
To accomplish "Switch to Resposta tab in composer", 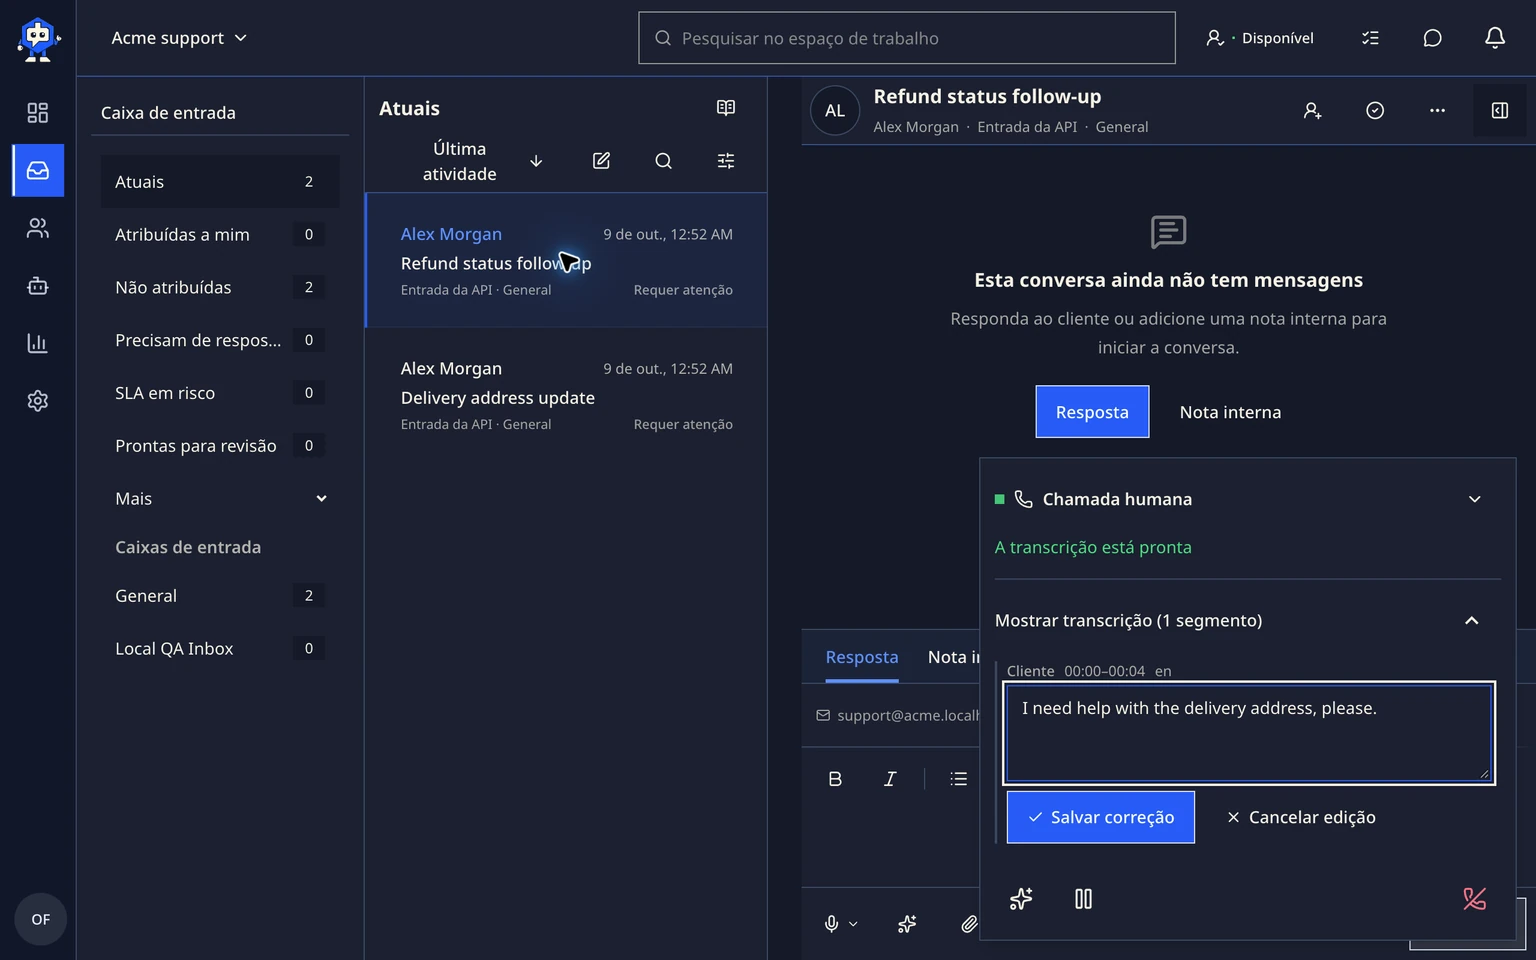I will point(862,657).
